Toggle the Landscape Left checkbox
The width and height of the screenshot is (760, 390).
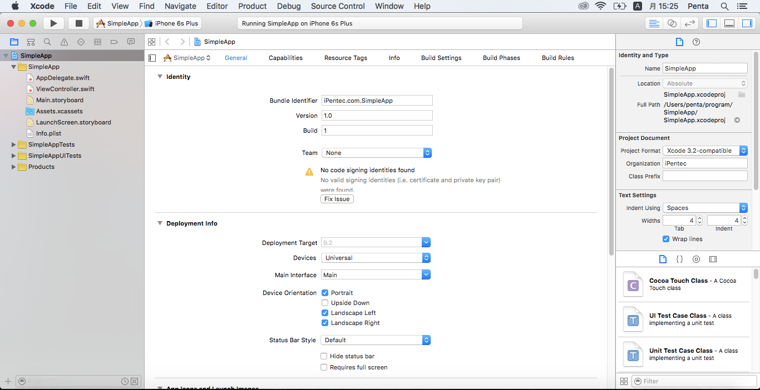tap(325, 313)
